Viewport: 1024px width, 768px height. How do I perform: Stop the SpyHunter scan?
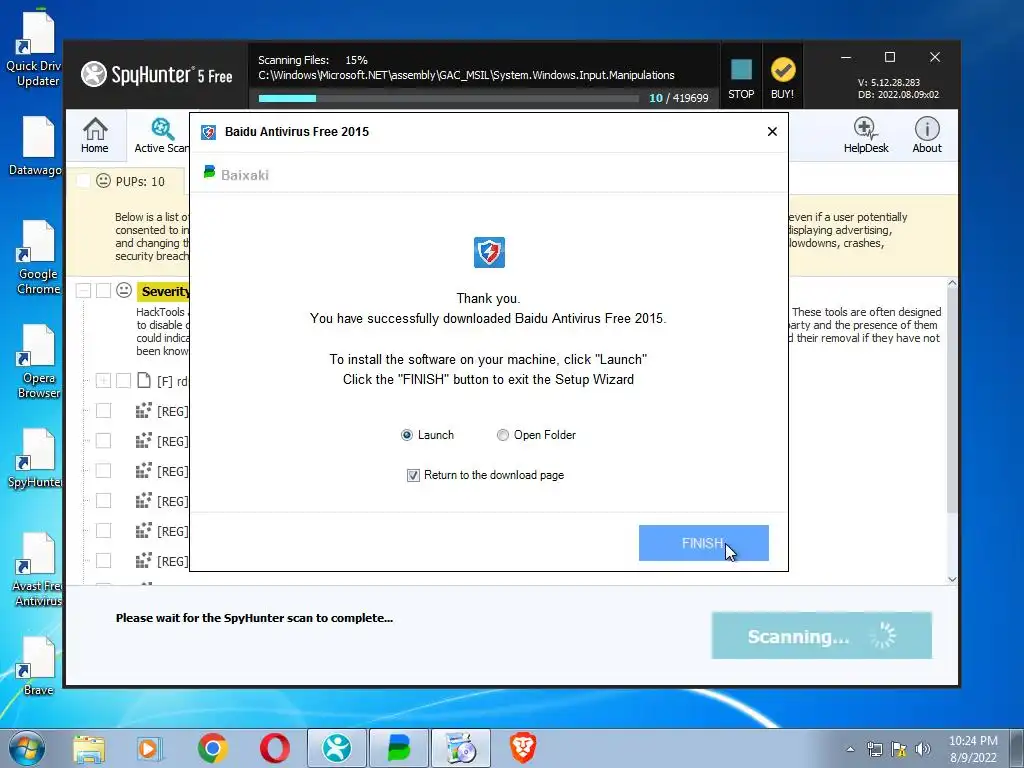741,78
